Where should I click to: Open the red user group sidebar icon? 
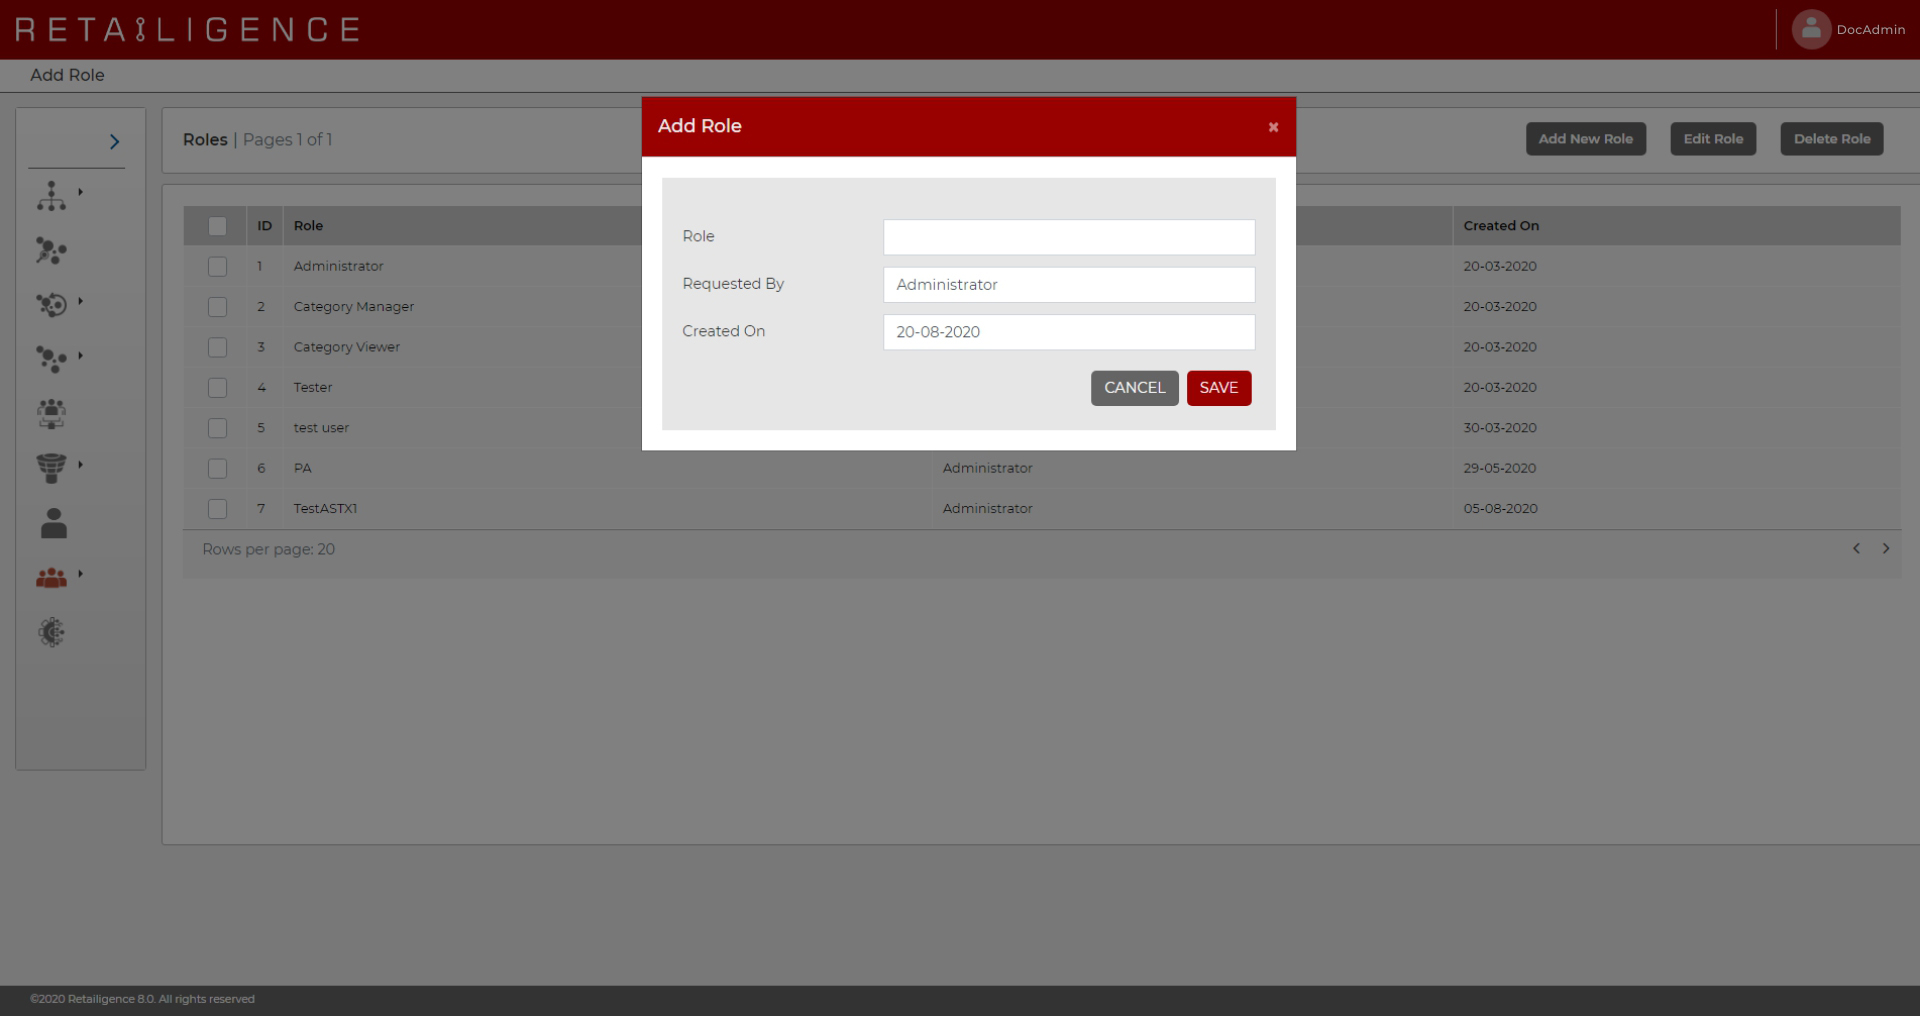[x=51, y=578]
